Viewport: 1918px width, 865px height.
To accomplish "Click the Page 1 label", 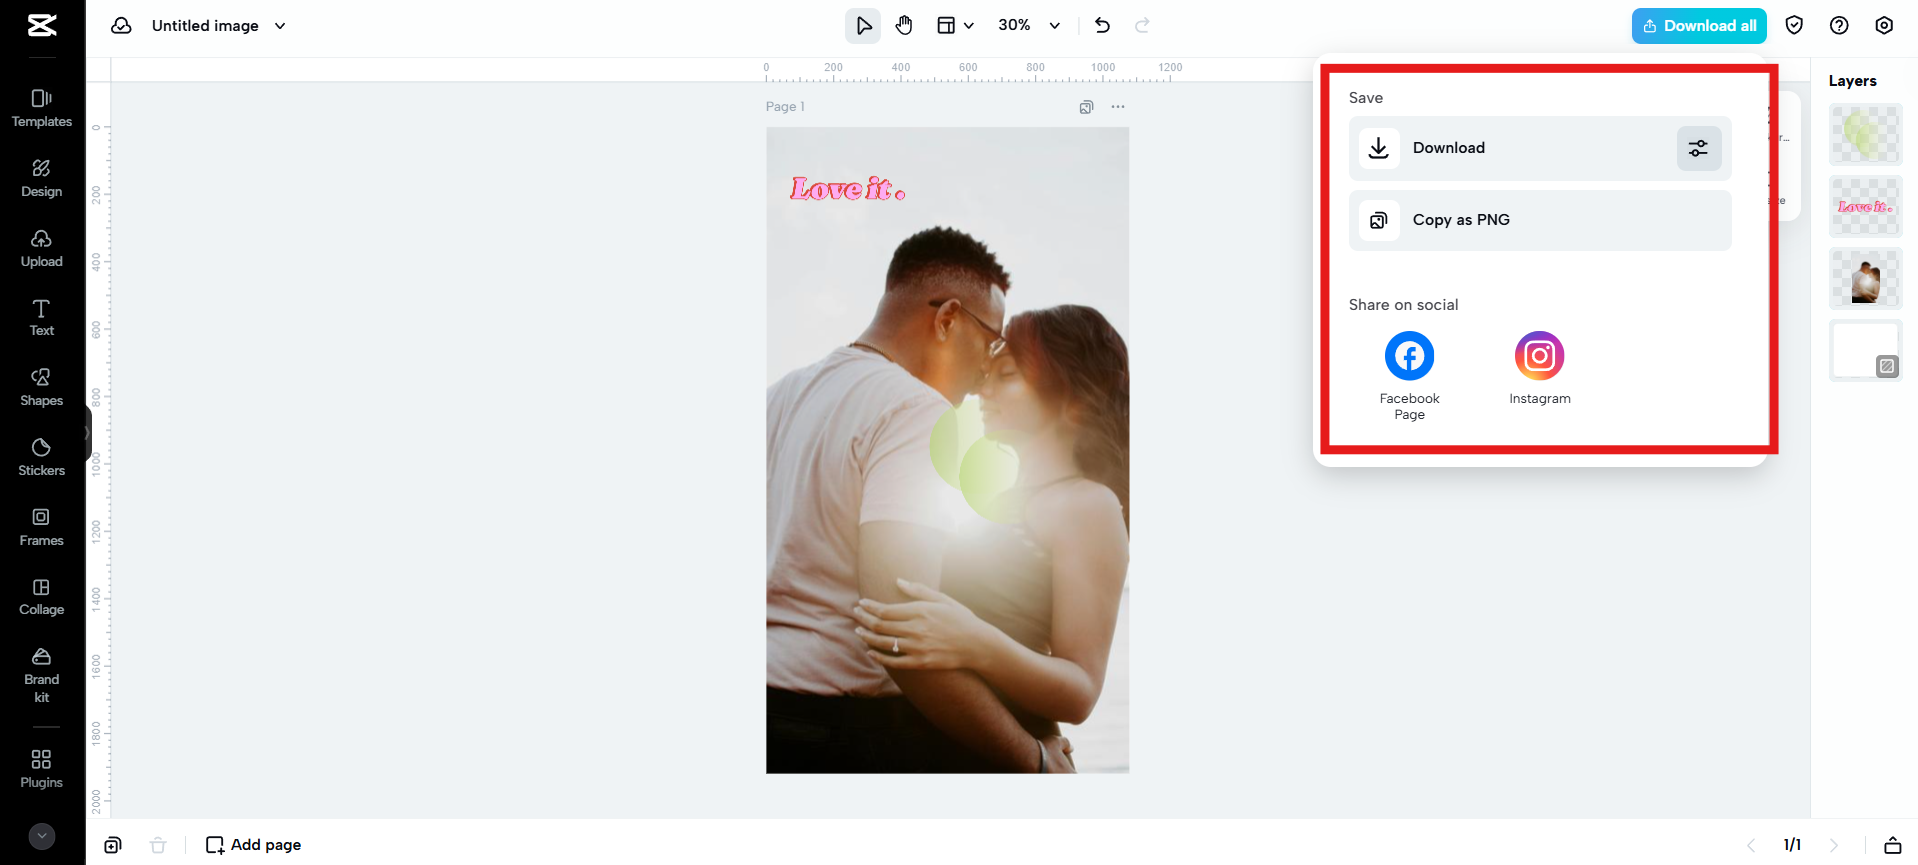I will 785,107.
